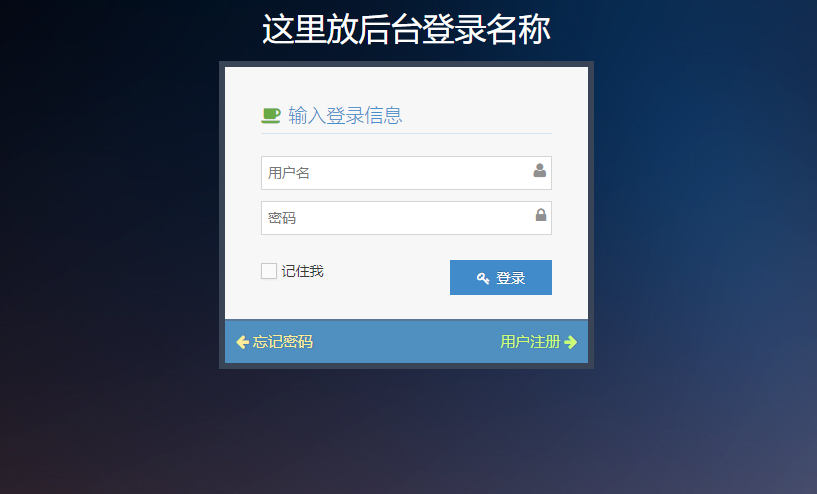Focus the 用户名 input field

(x=406, y=173)
